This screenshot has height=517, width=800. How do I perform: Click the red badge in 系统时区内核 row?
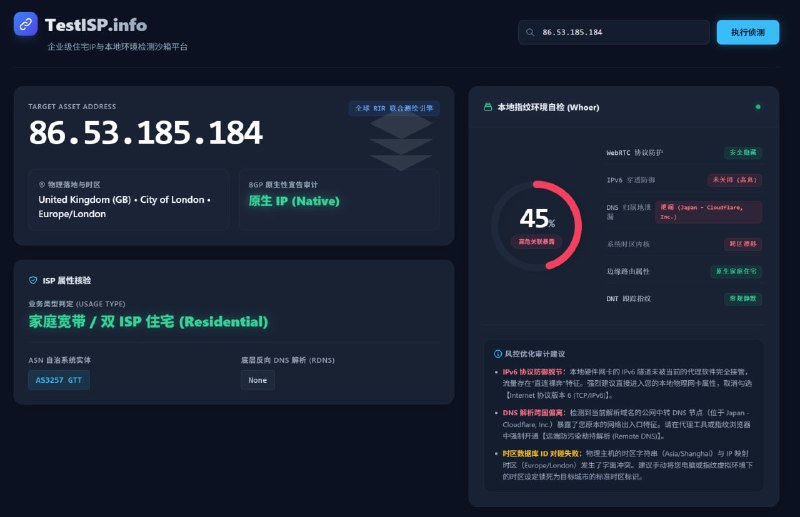pos(743,244)
